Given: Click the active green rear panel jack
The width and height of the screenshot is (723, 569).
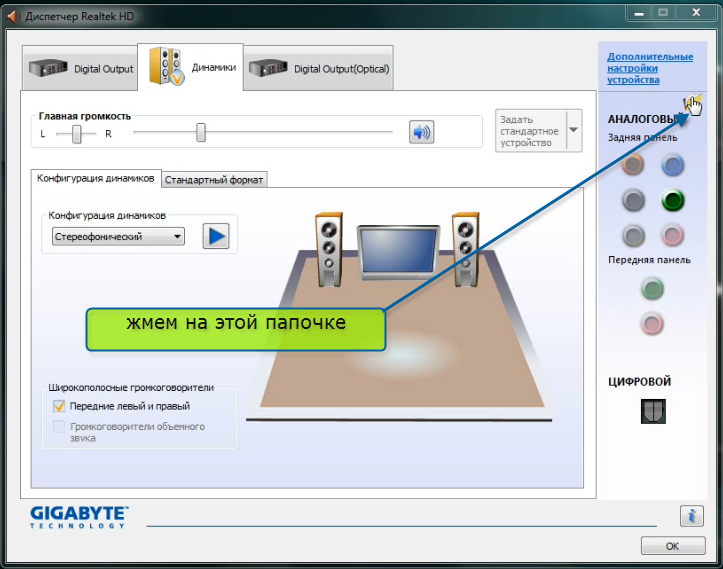Looking at the screenshot, I should (x=673, y=200).
